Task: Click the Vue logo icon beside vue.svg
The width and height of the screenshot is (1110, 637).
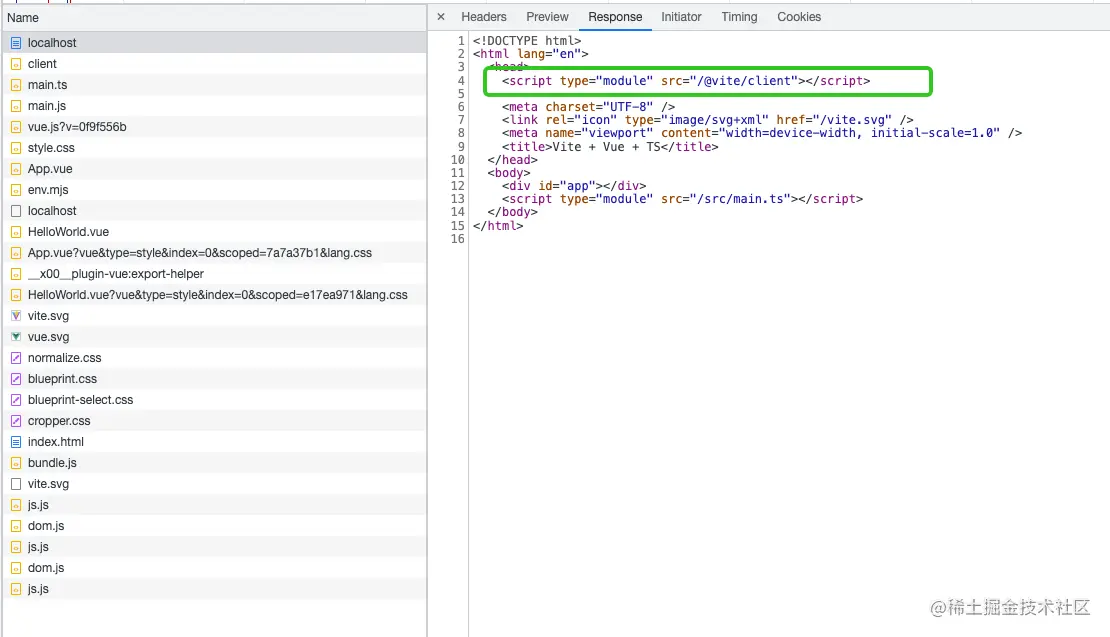Action: tap(16, 337)
